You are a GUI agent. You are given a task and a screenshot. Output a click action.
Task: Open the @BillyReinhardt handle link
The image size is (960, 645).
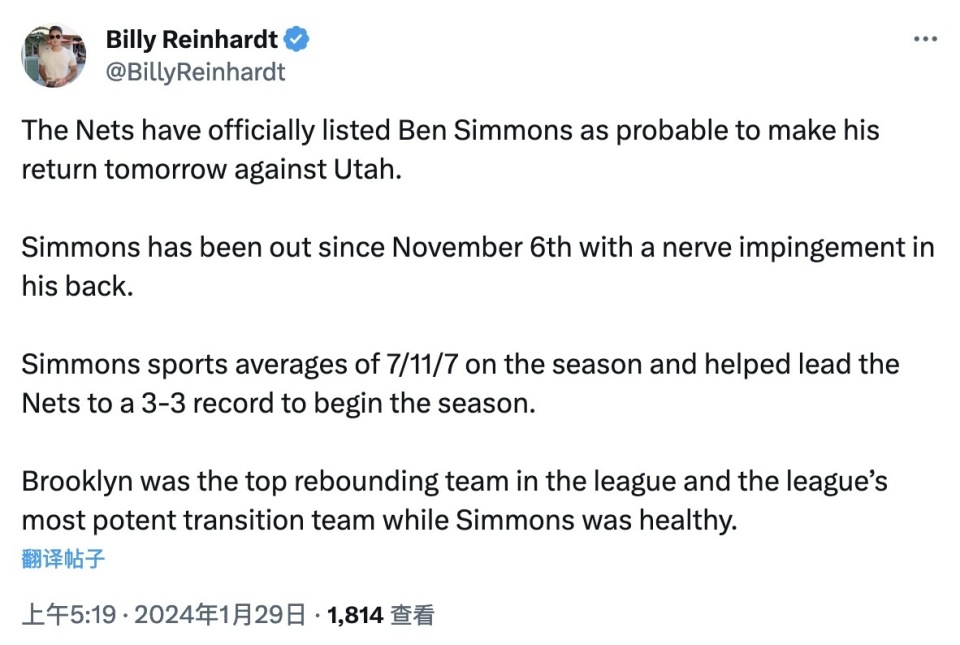pyautogui.click(x=195, y=72)
